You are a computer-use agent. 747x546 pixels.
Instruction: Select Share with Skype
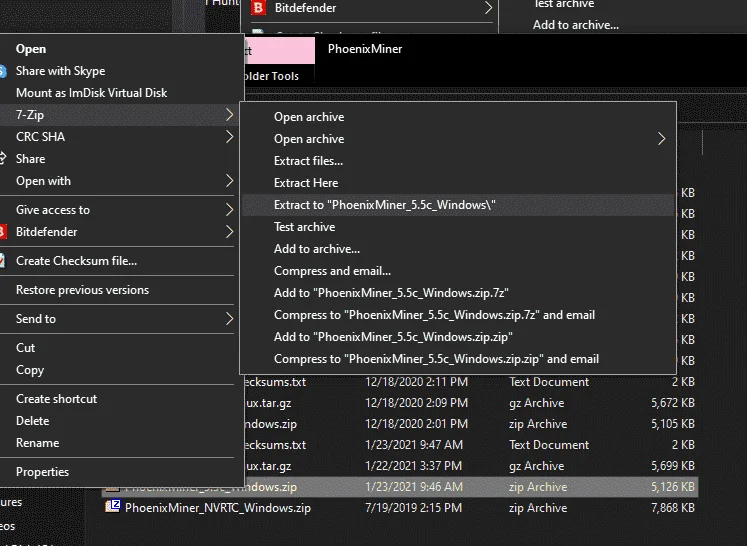[119, 71]
